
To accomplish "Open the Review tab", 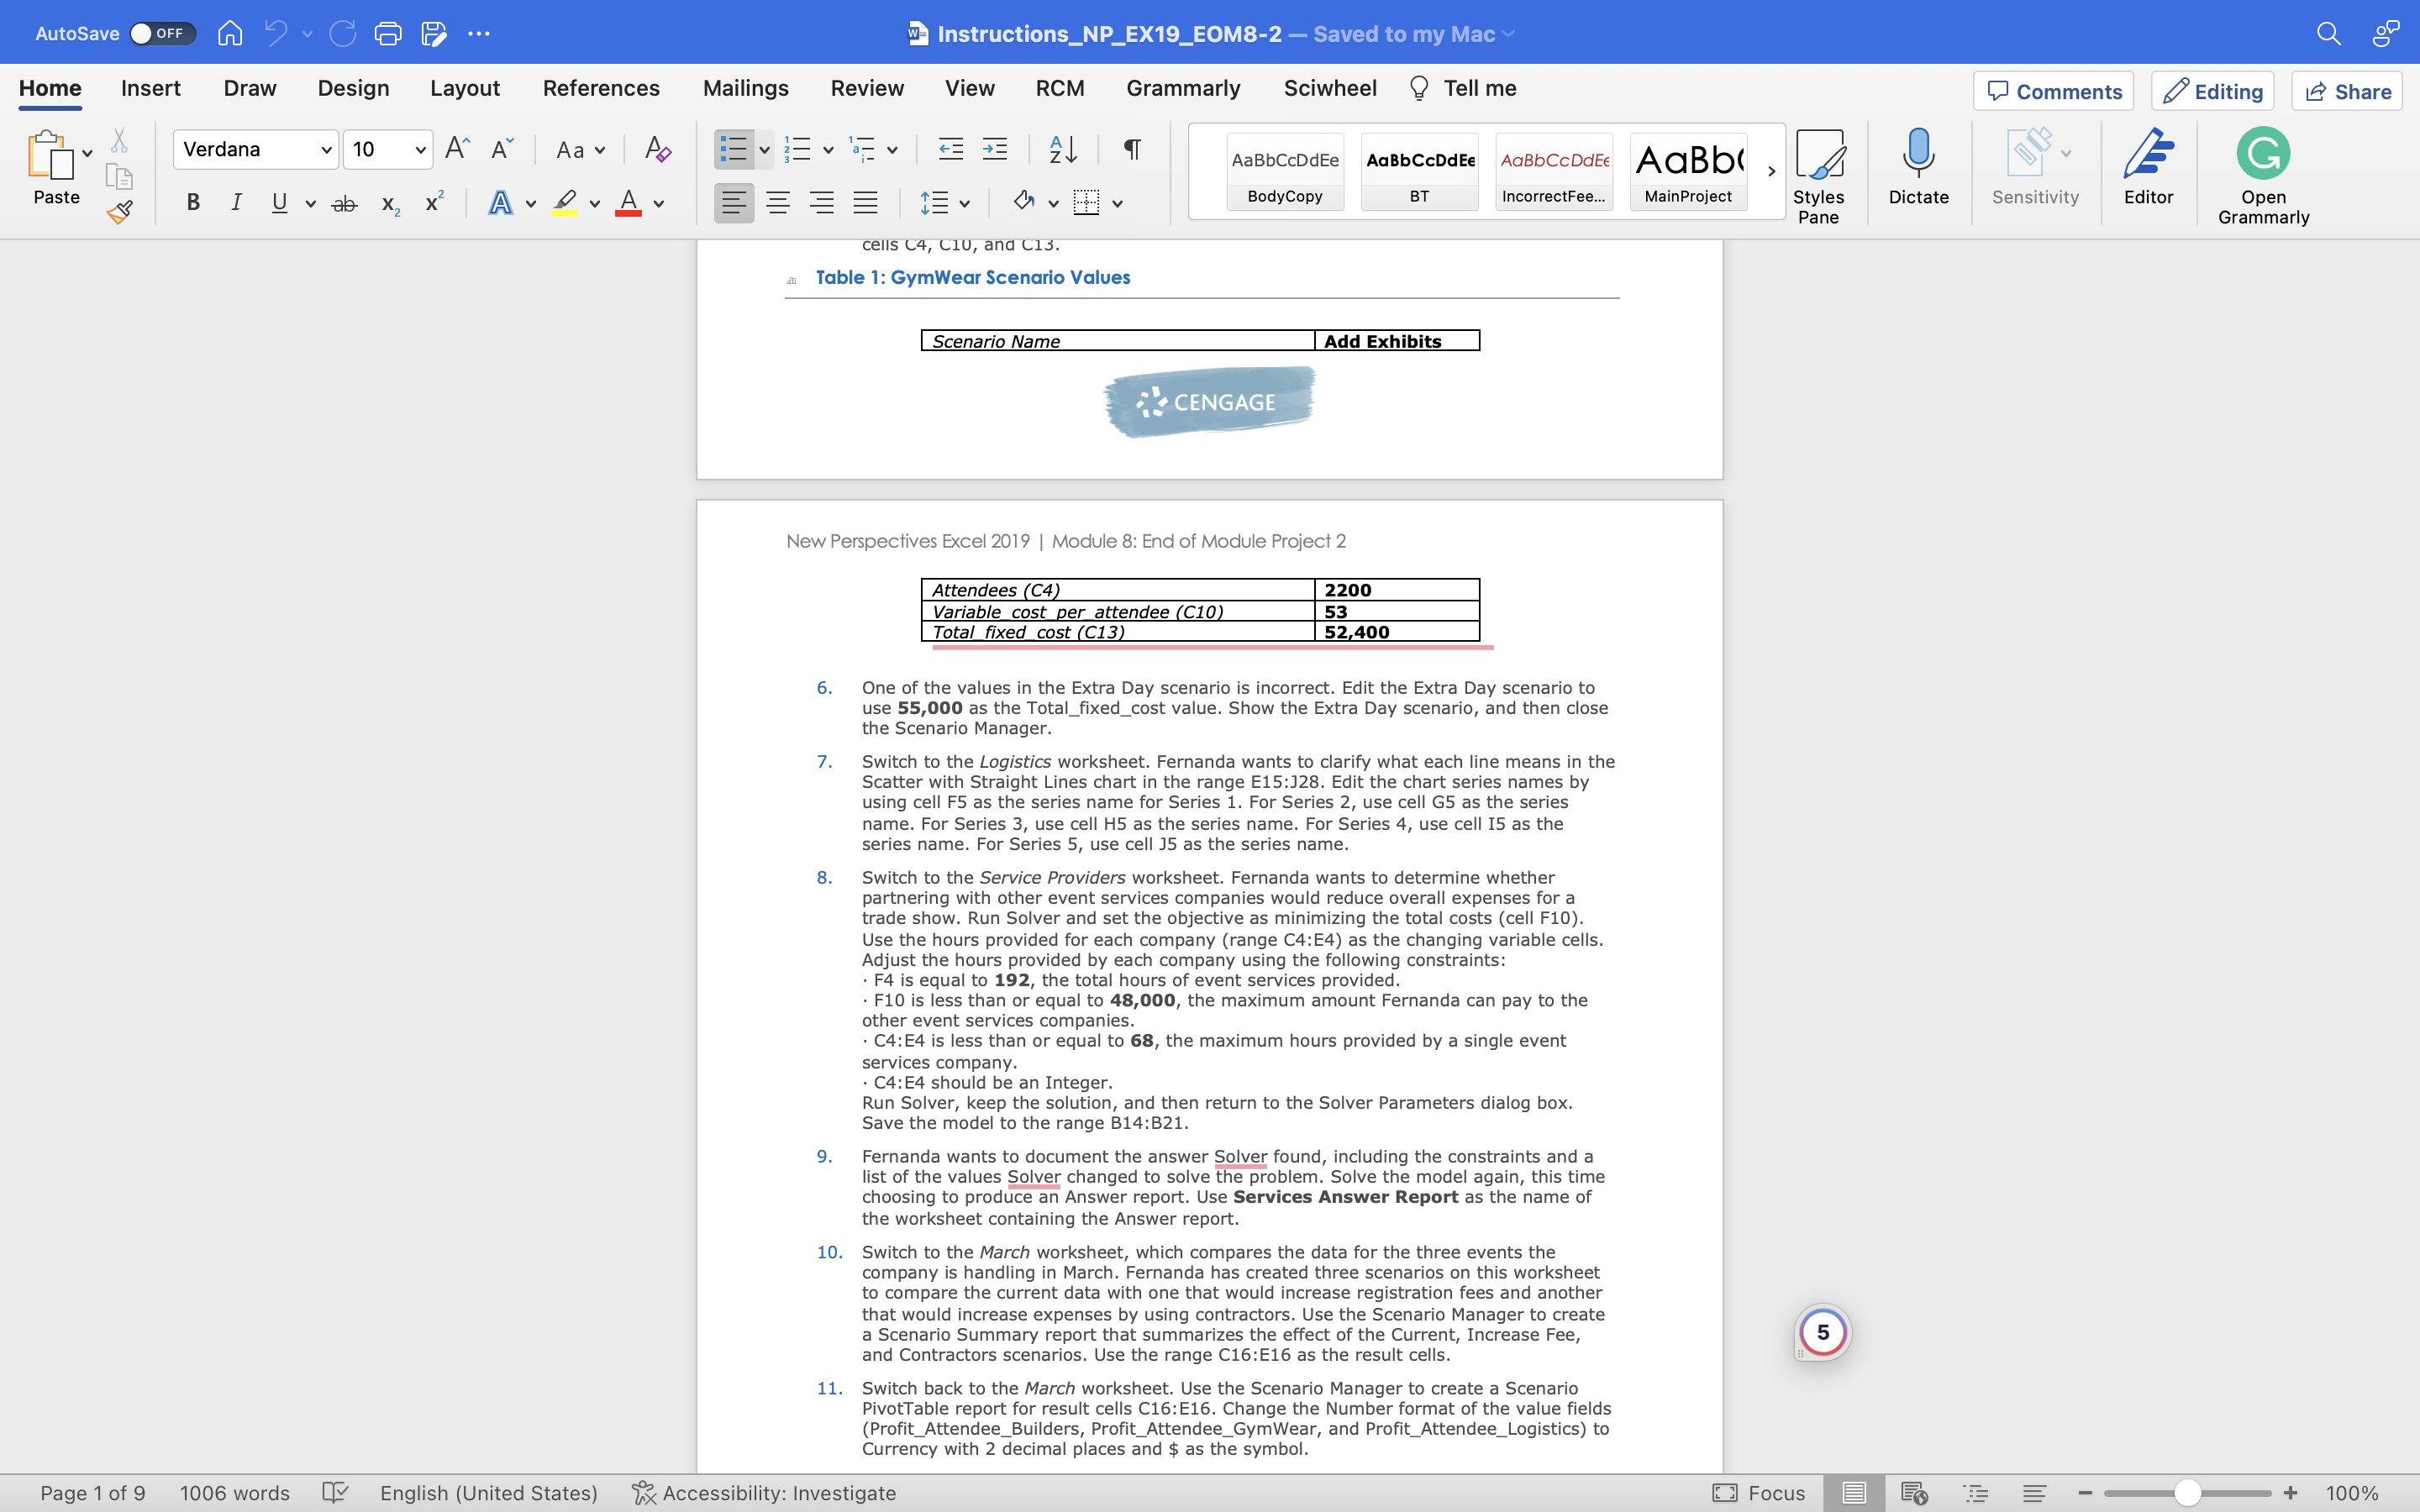I will (x=866, y=88).
